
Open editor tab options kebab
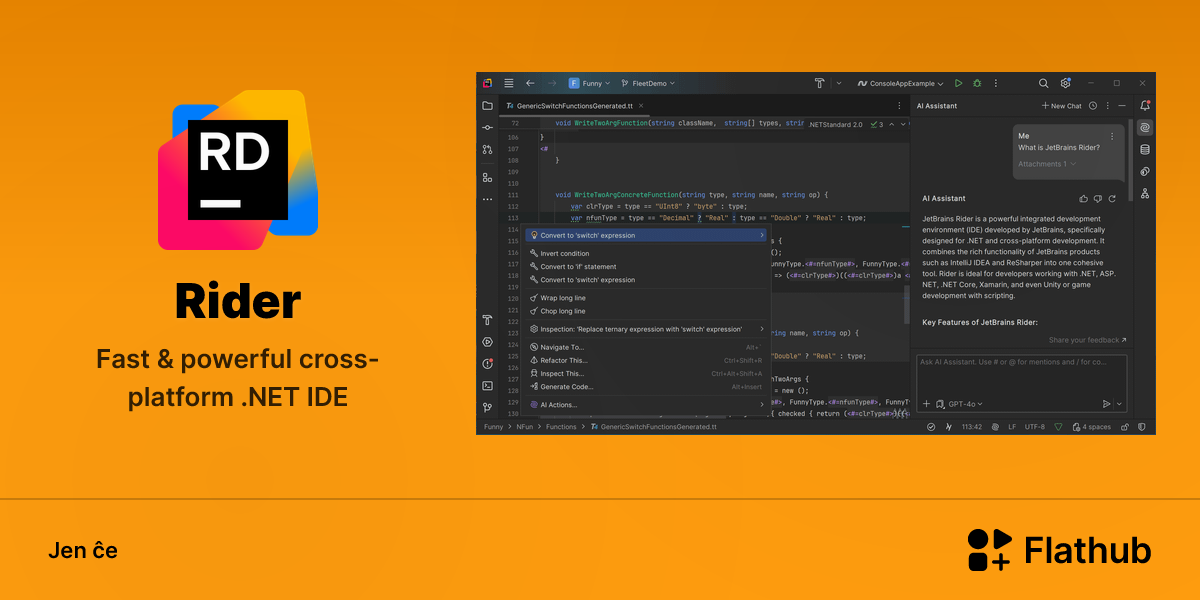pos(900,105)
